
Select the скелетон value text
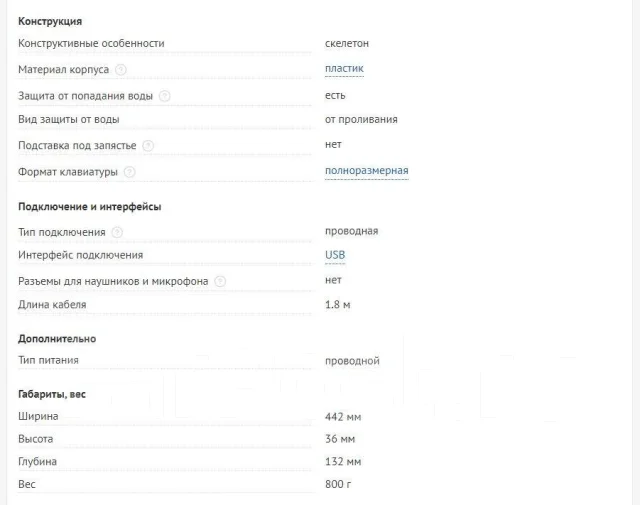[x=347, y=43]
